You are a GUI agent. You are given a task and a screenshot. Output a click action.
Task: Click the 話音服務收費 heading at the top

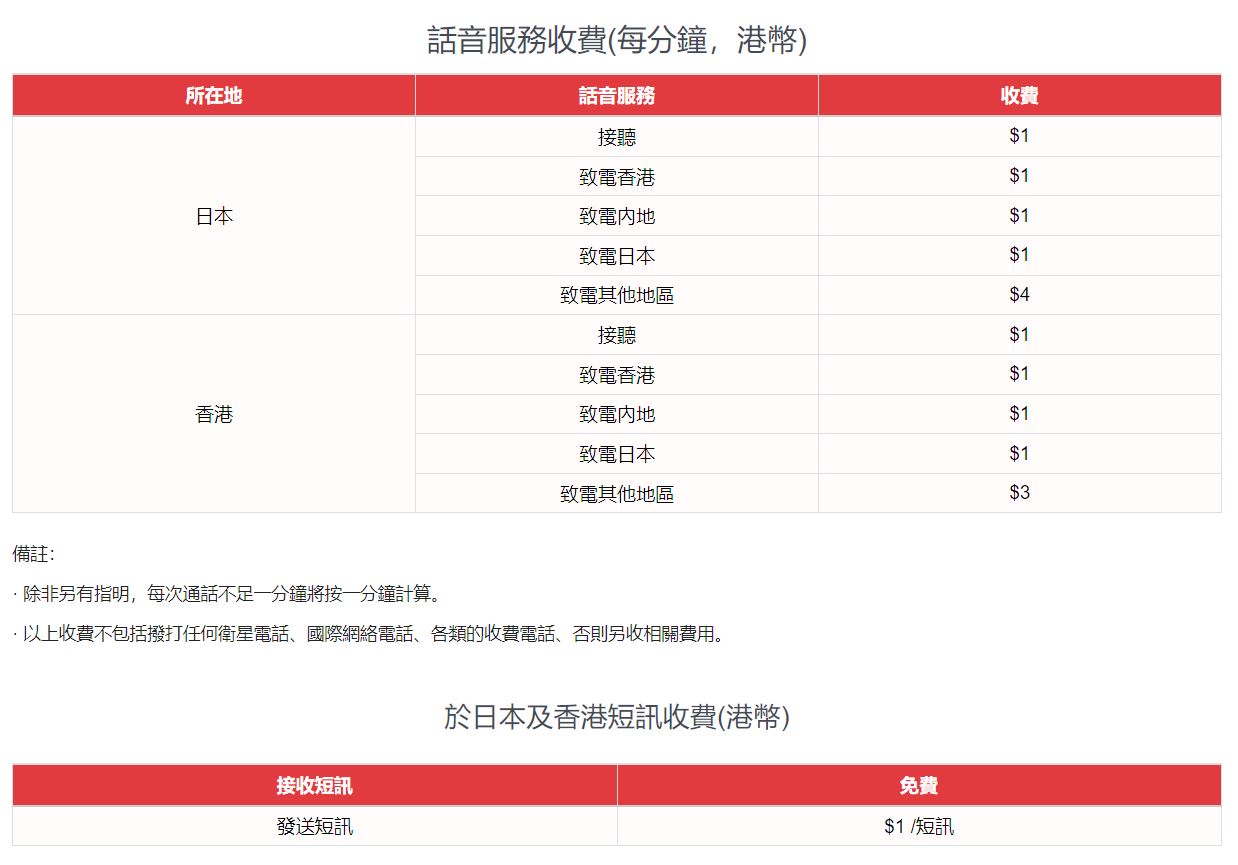[617, 41]
